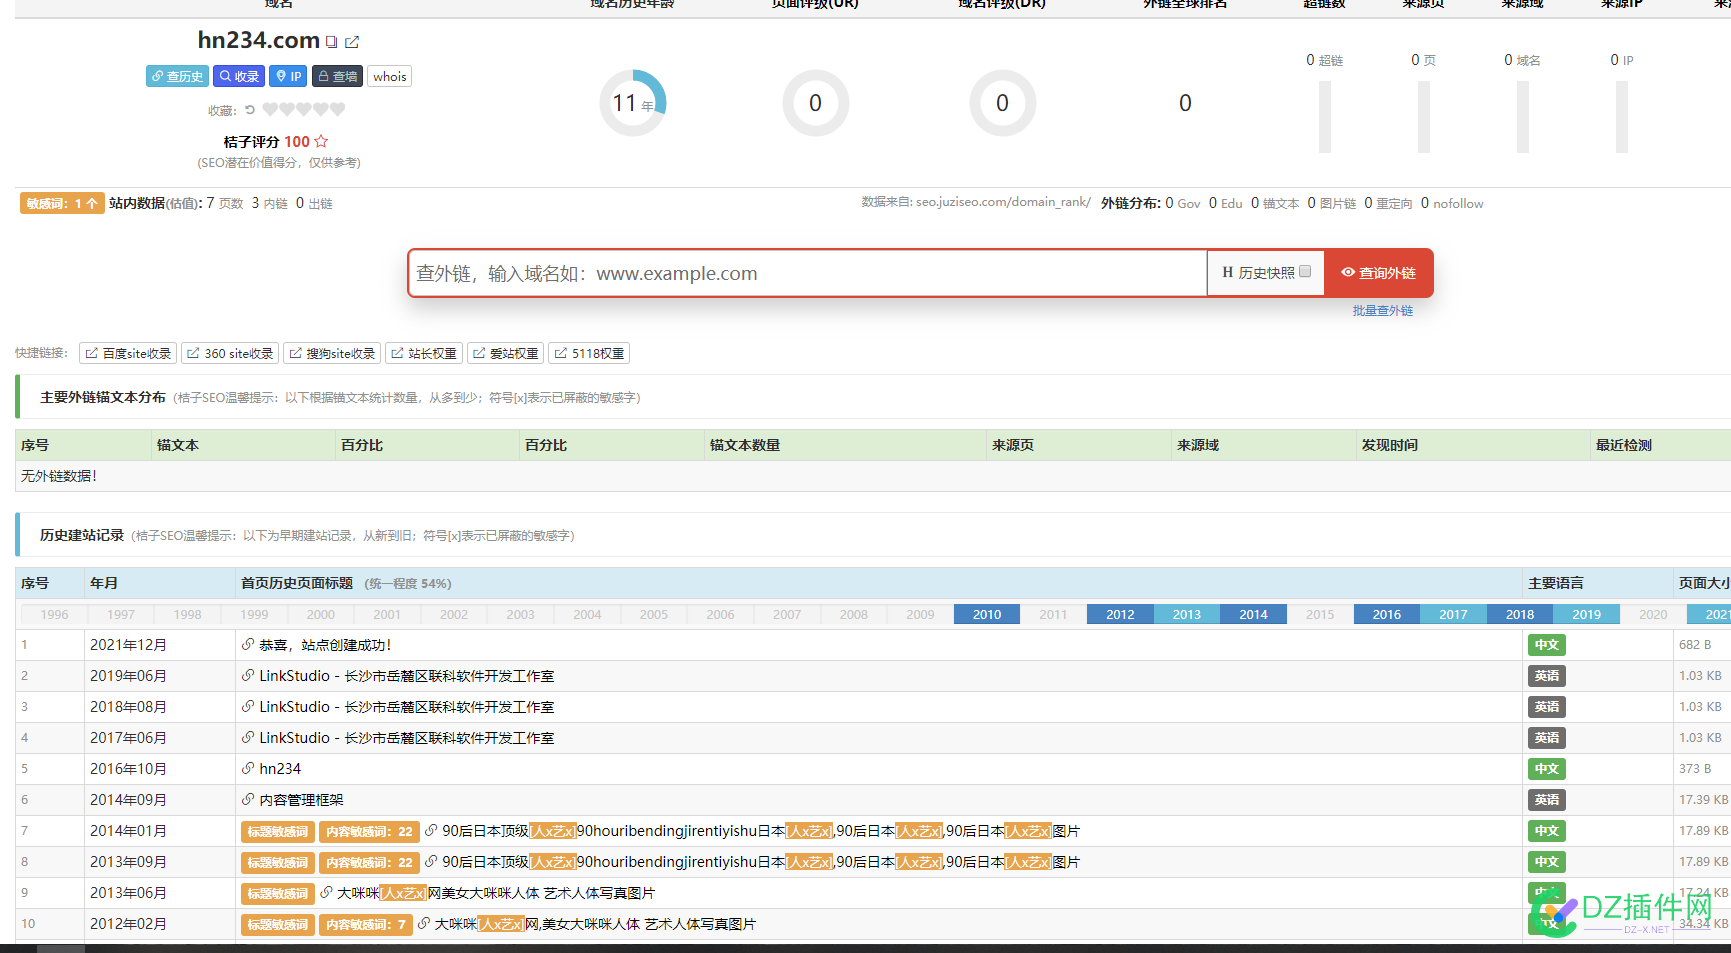Open hn234.com in new window icon
Viewport: 1731px width, 953px height.
(352, 42)
